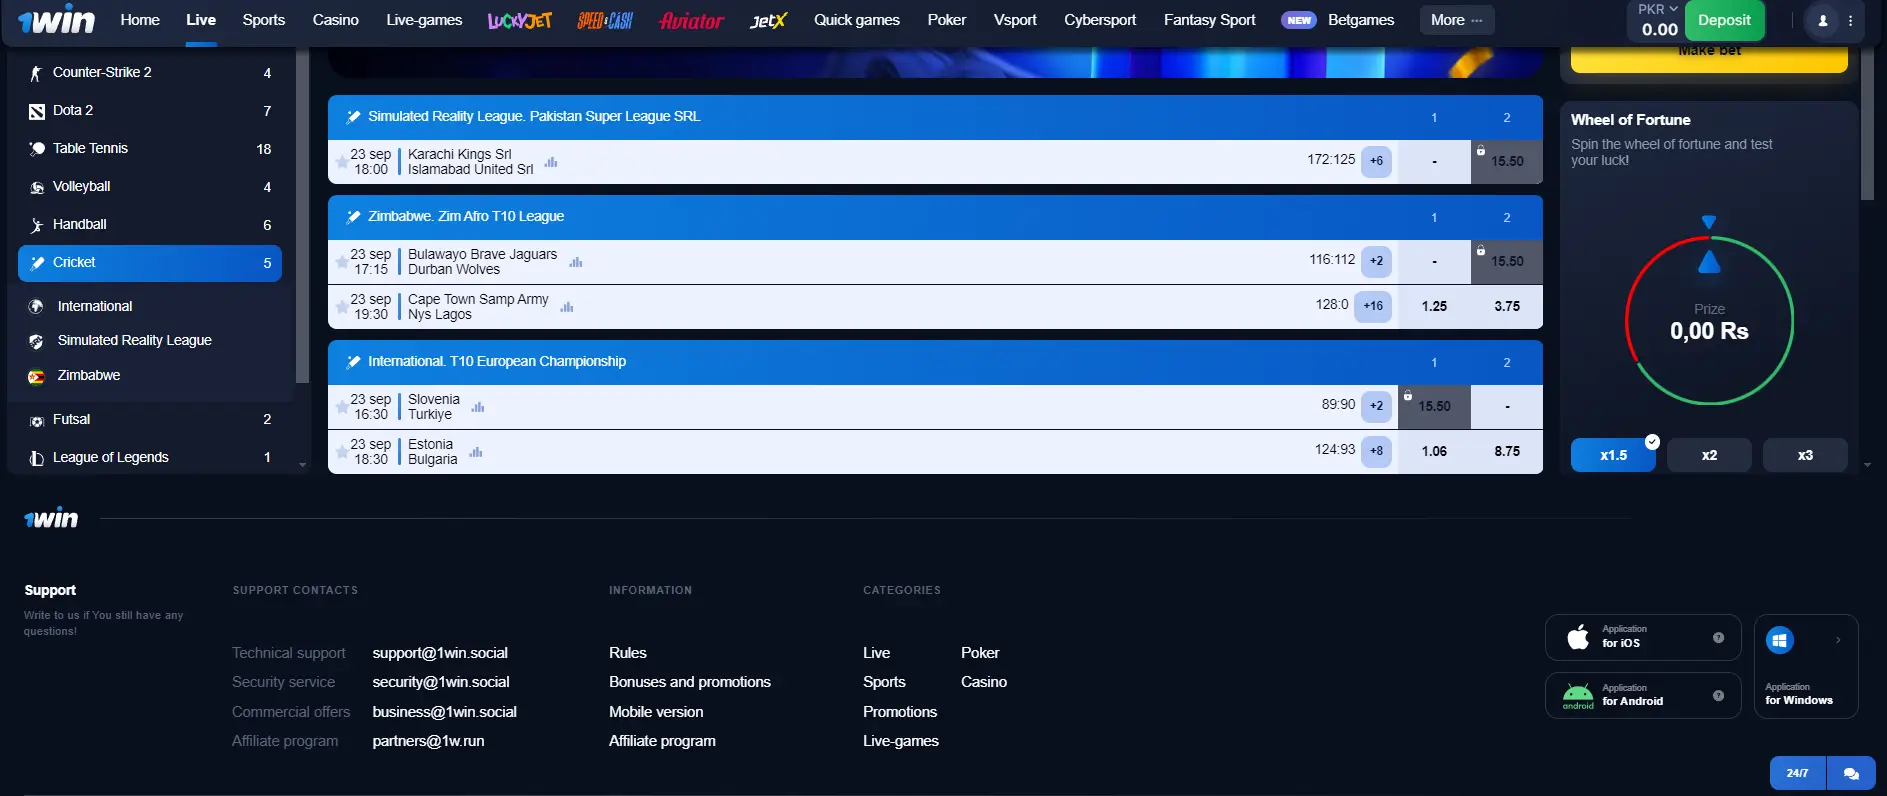The image size is (1887, 796).
Task: Open the Aviator game logo
Action: (691, 20)
